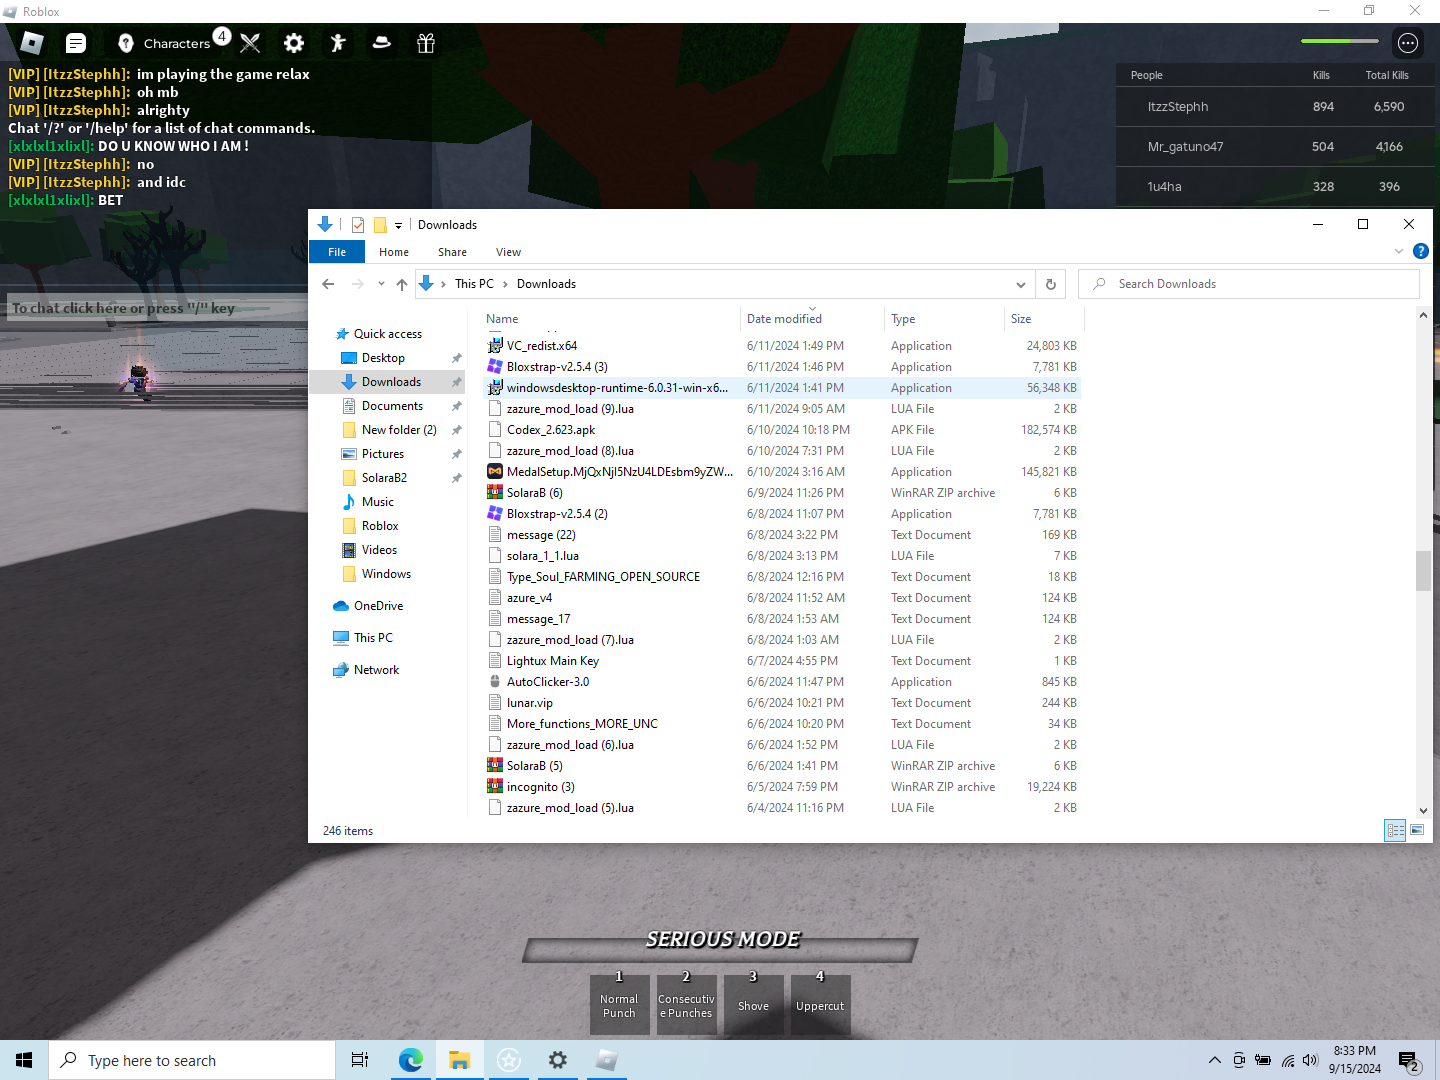
Task: Click This PC in the address breadcrumb
Action: (474, 284)
